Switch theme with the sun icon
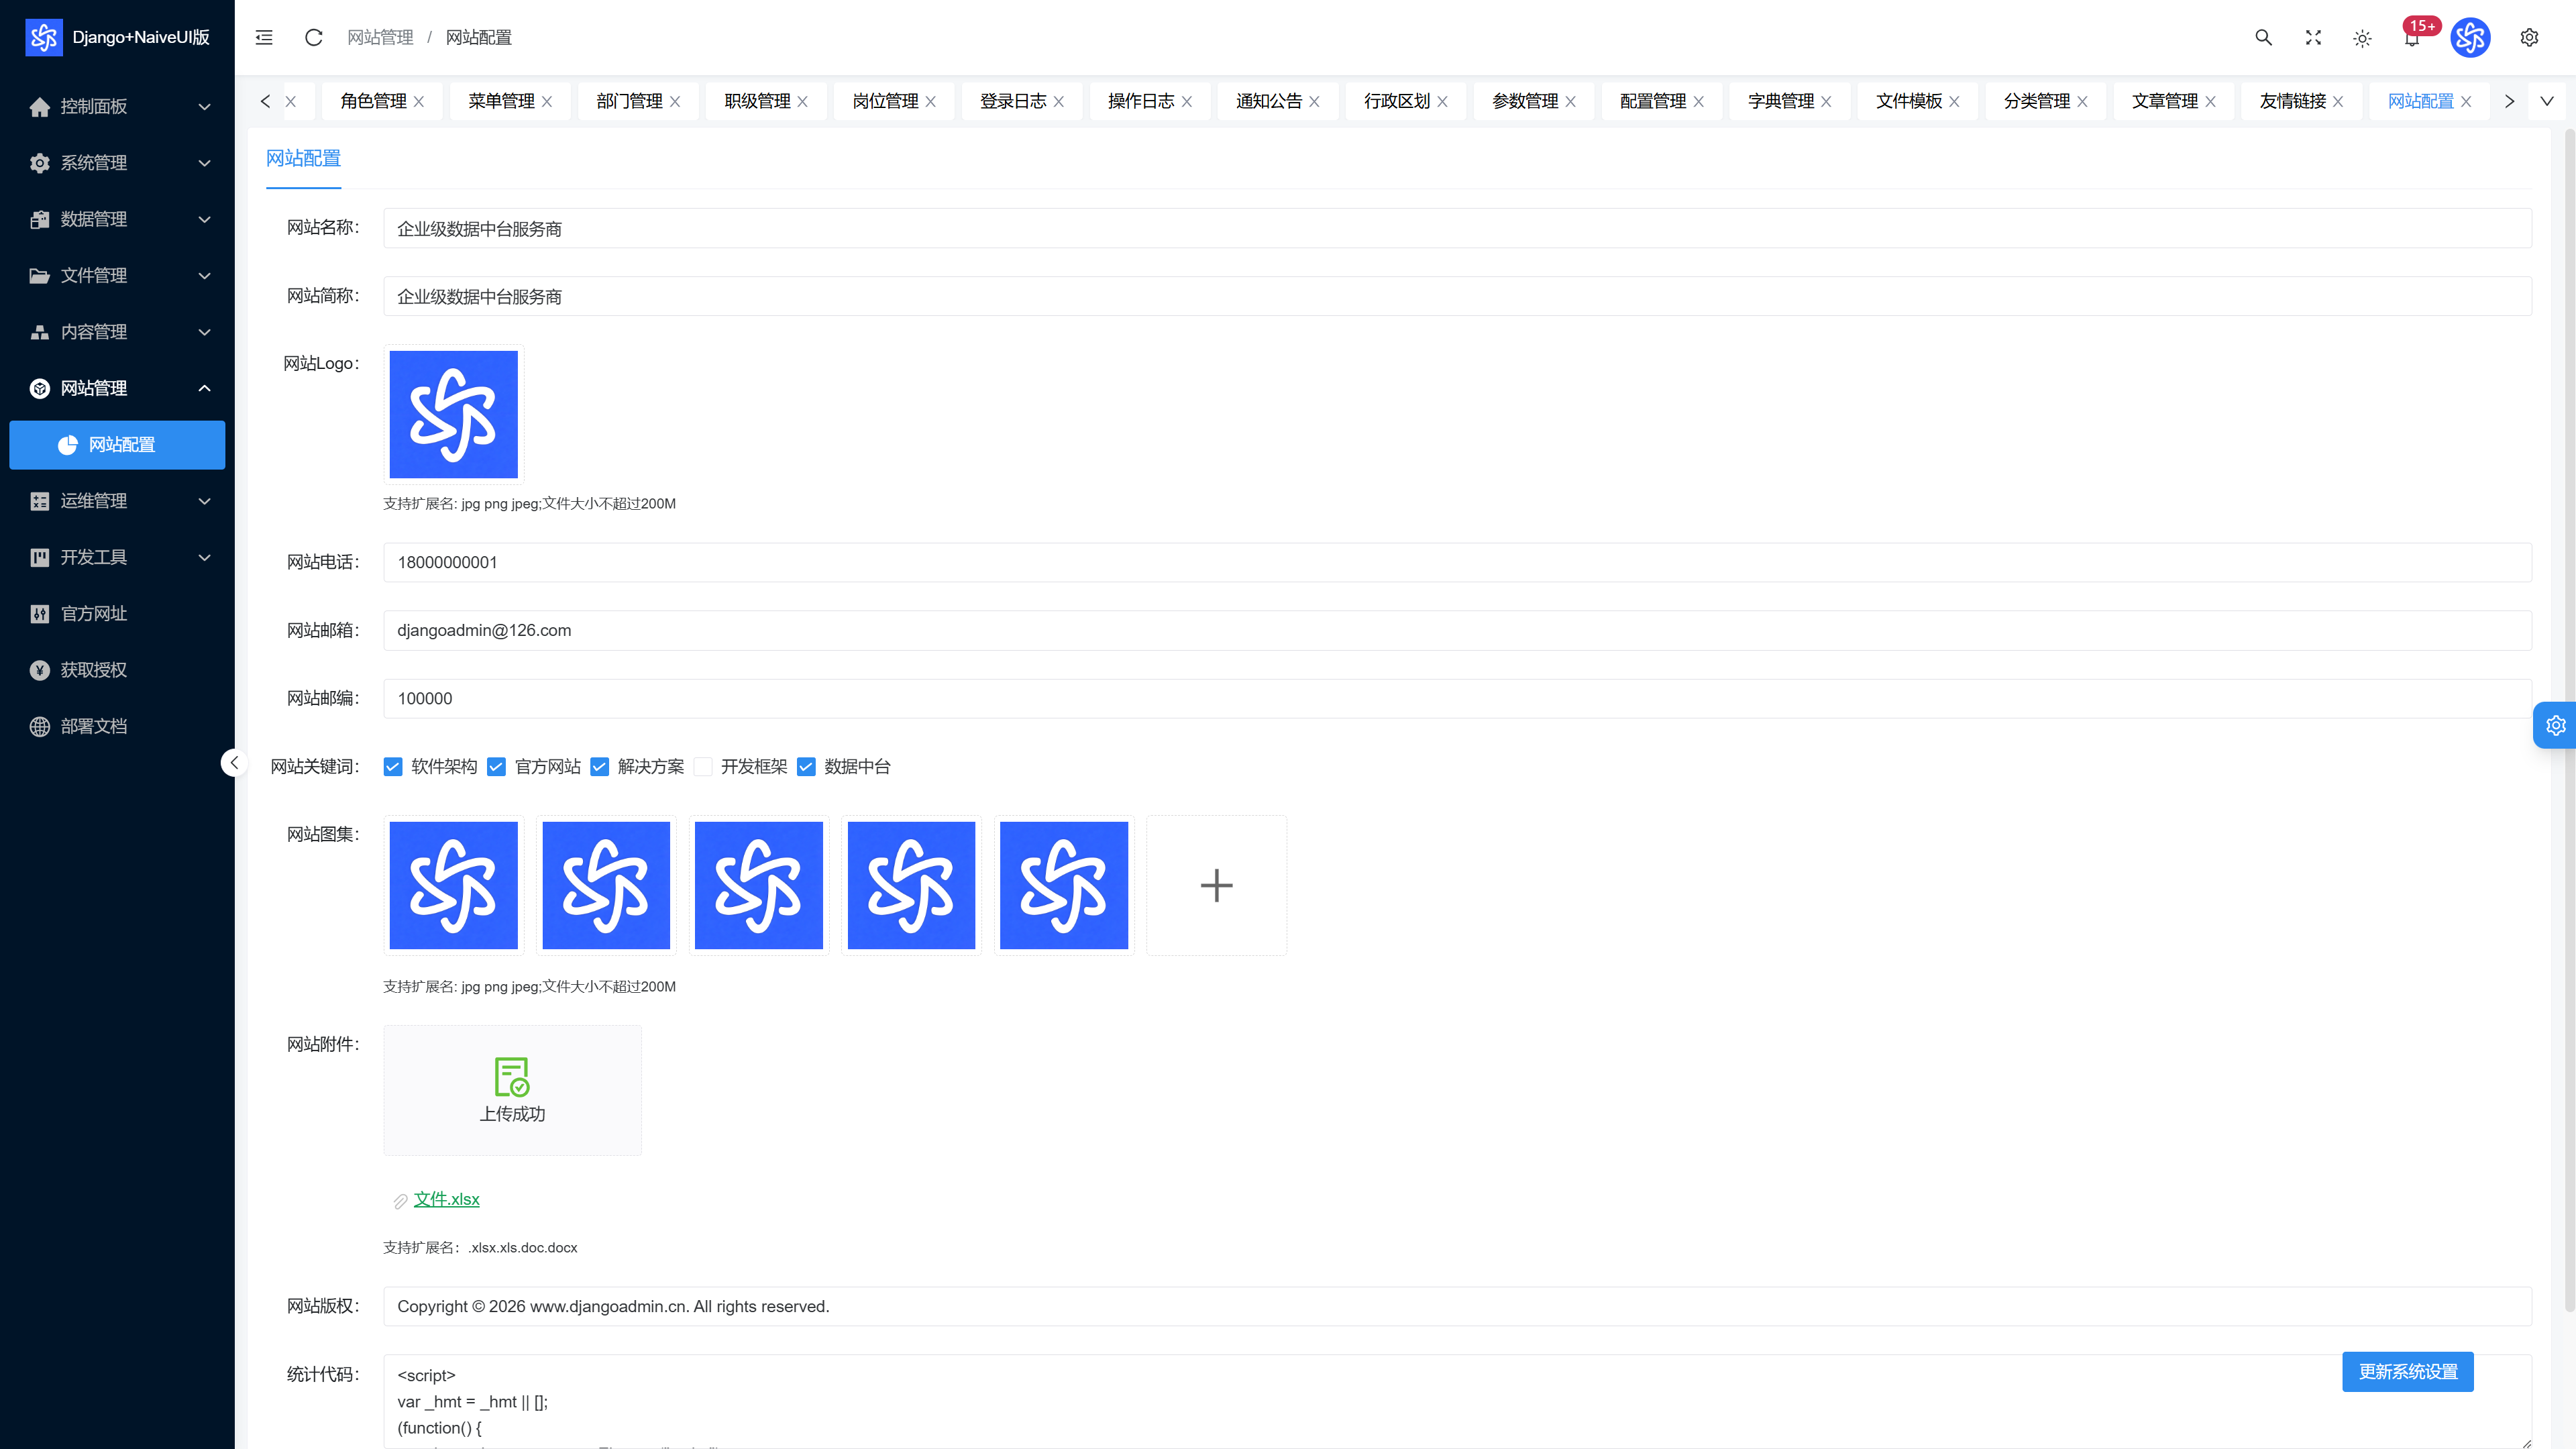 tap(2362, 38)
